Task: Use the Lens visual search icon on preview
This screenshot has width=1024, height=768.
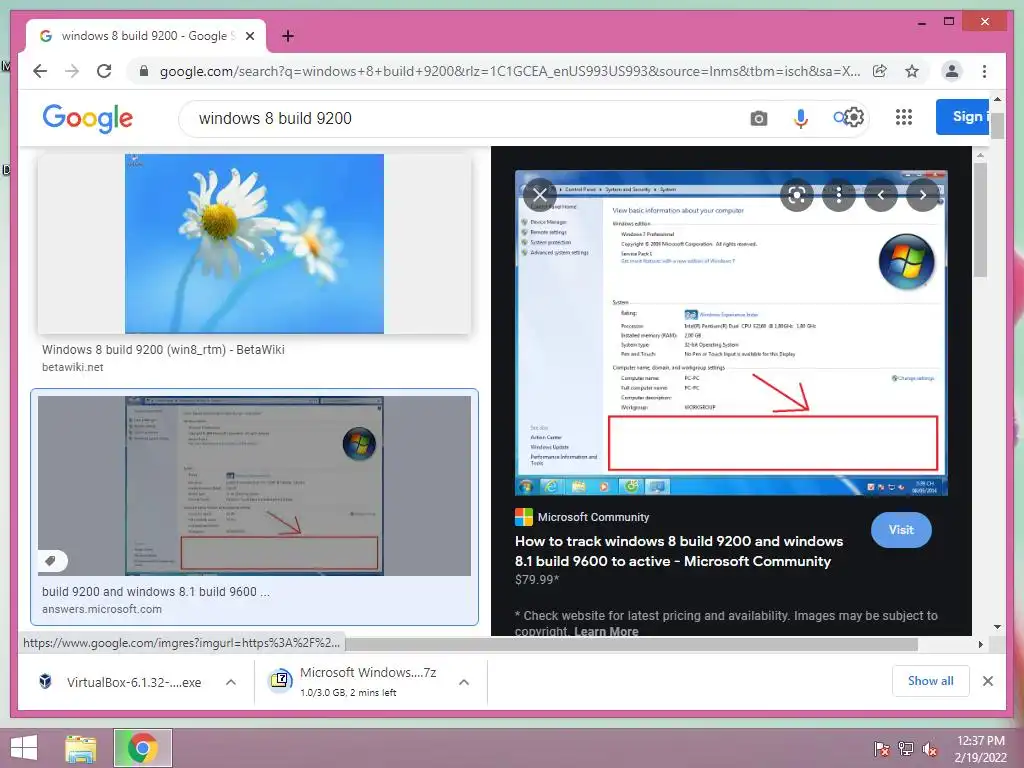Action: [797, 195]
